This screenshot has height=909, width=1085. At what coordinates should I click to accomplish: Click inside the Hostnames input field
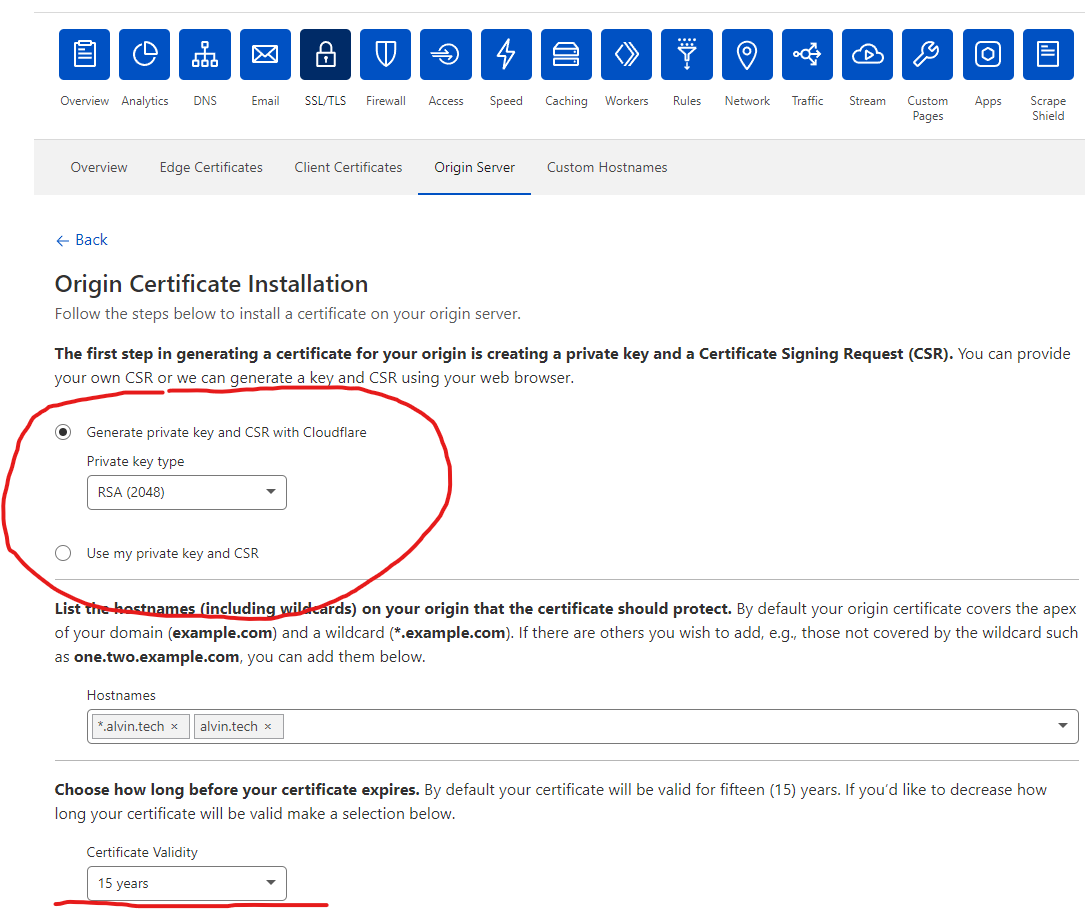pyautogui.click(x=583, y=726)
